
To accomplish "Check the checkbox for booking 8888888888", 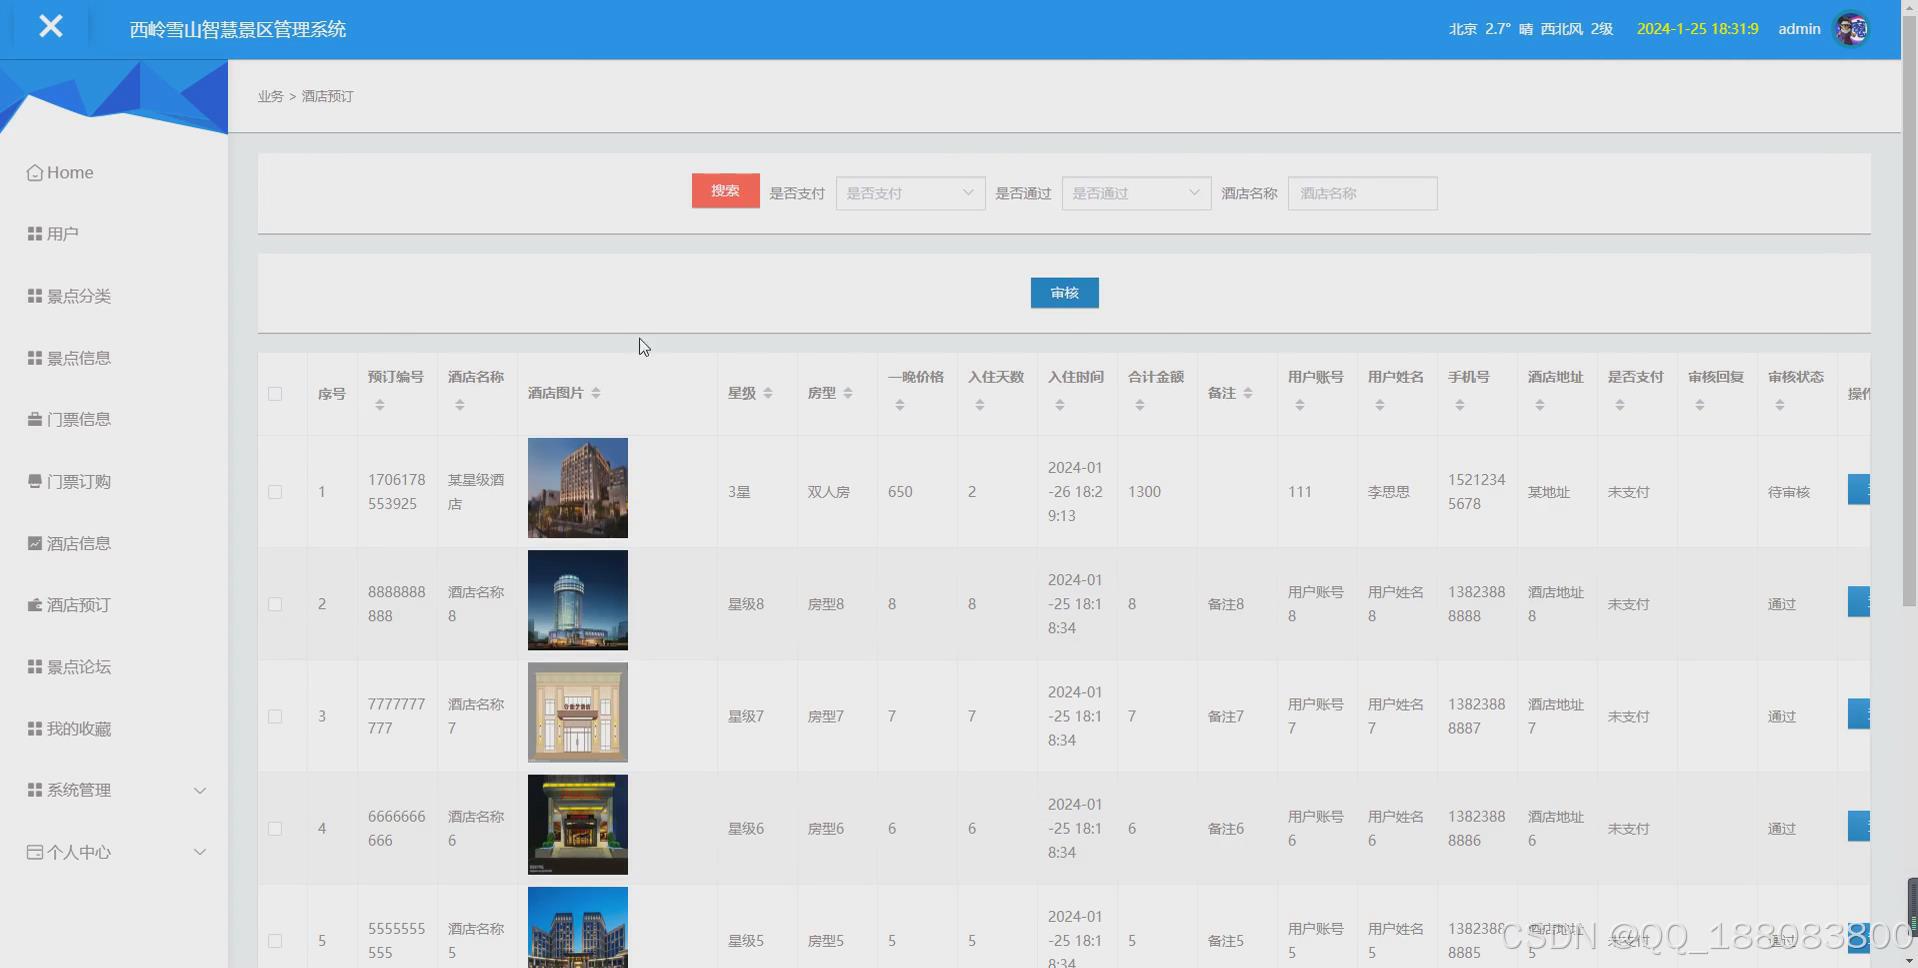I will (x=275, y=603).
